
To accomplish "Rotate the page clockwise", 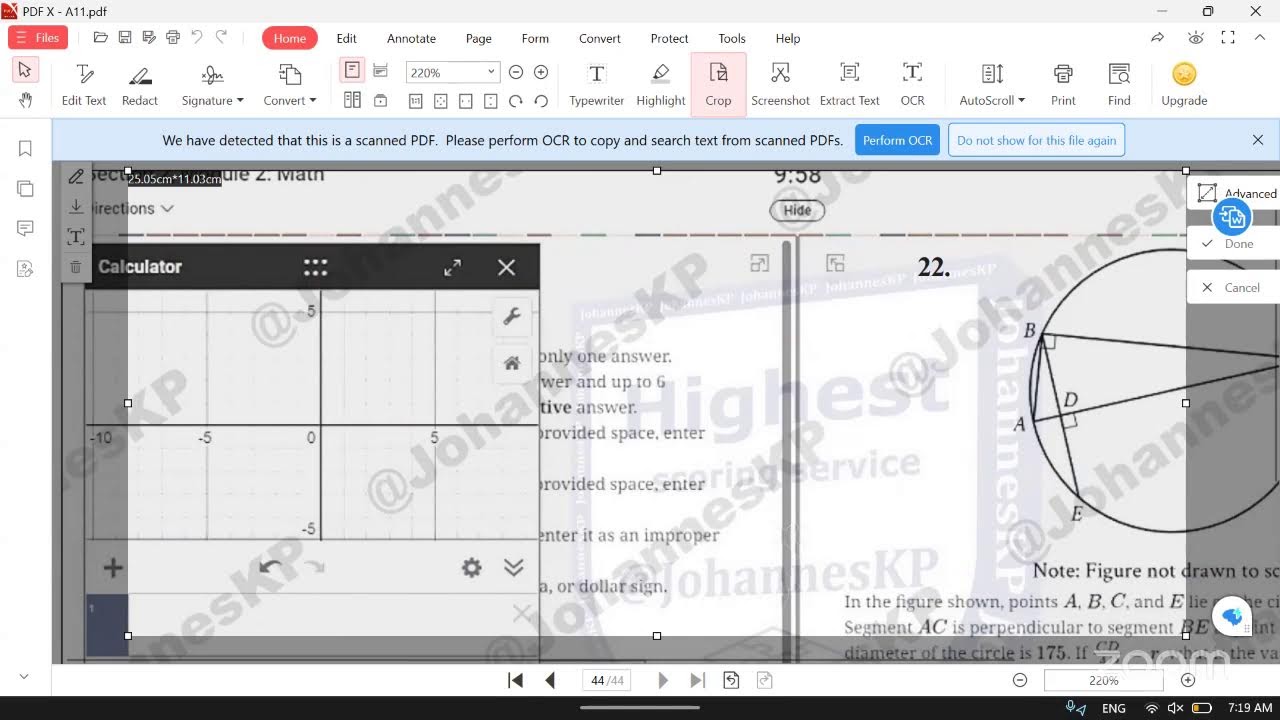I will 516,101.
